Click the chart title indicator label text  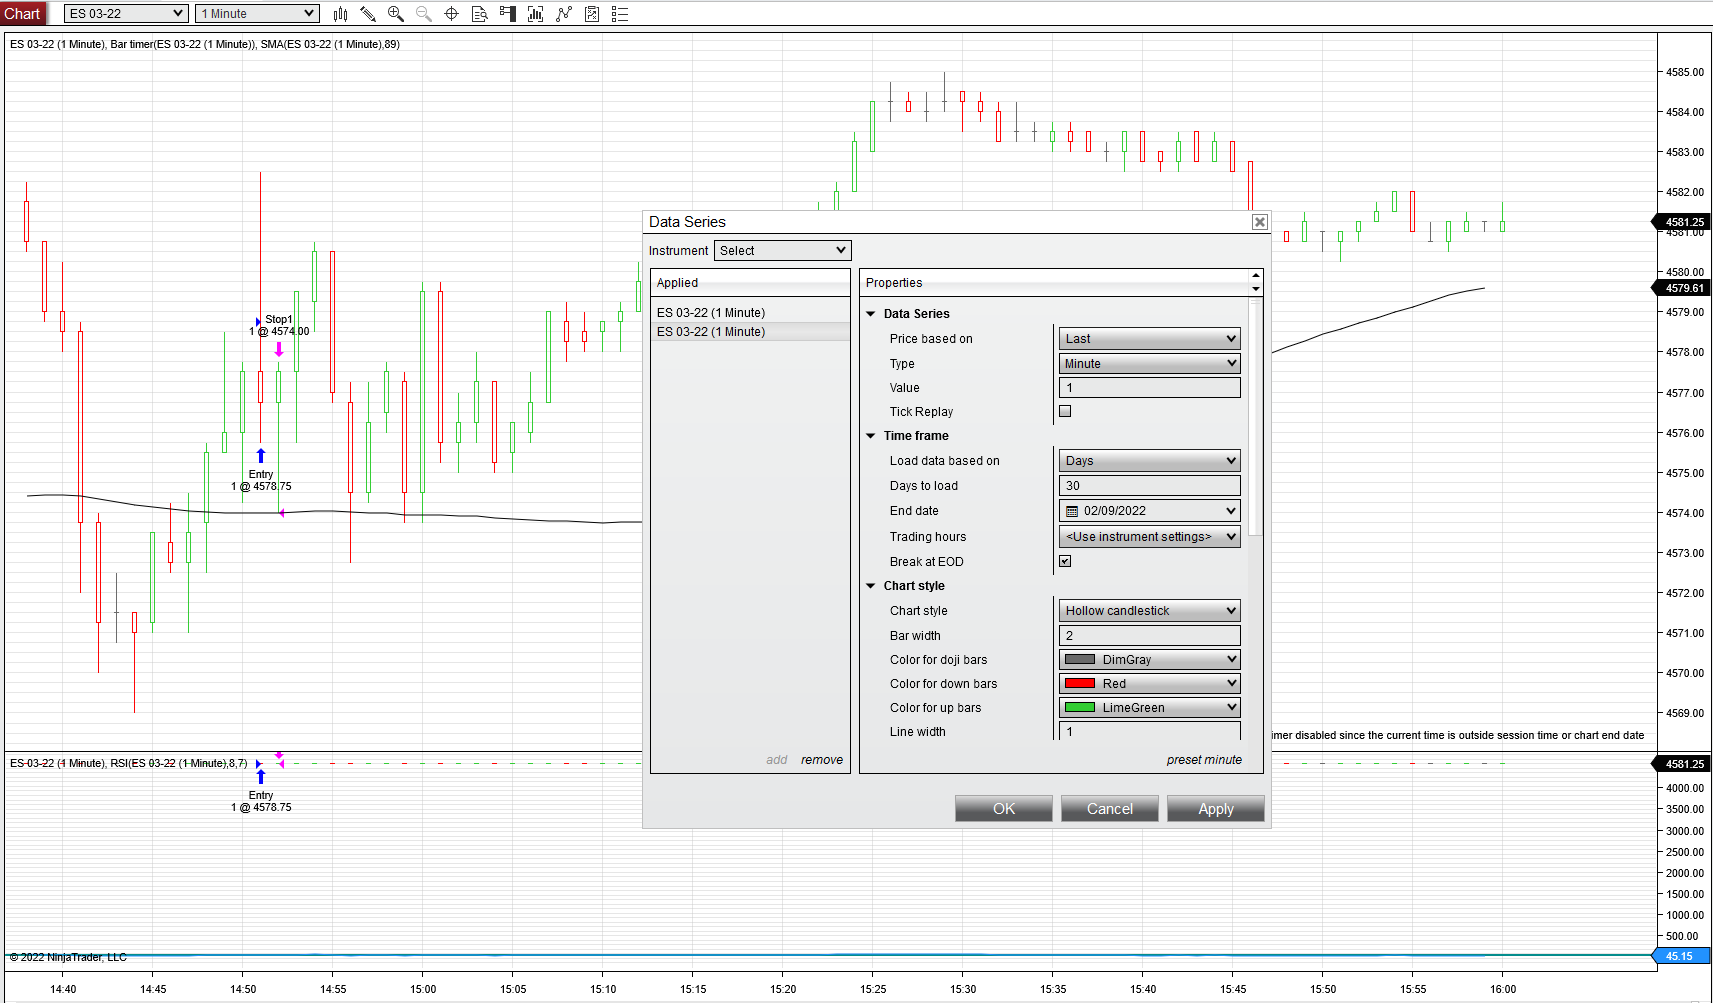(x=205, y=44)
